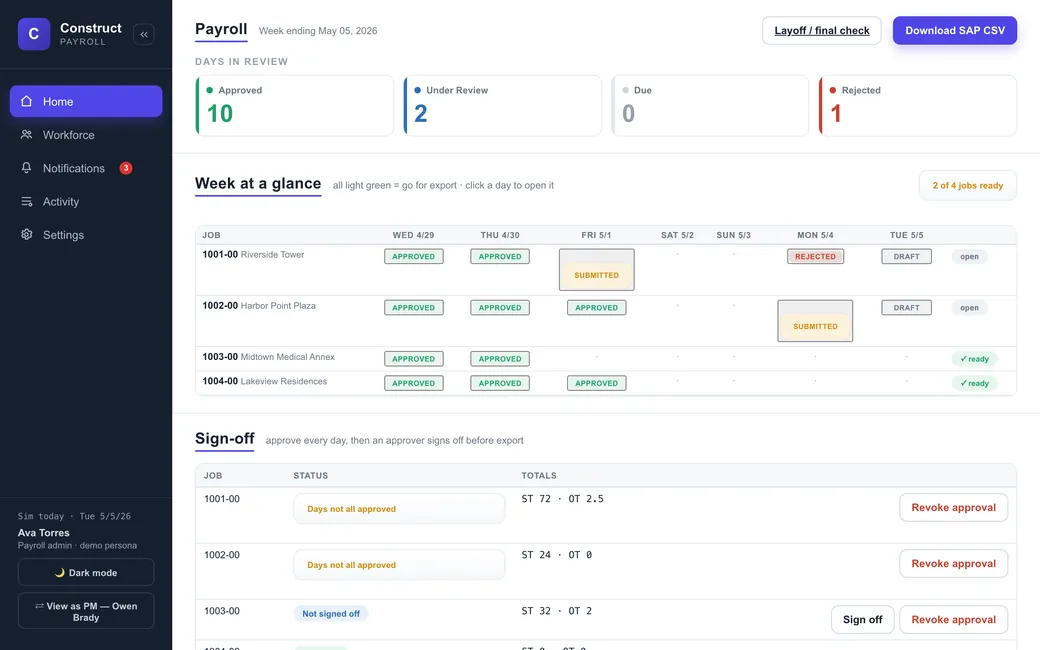Revoke approval for job 1001-00
Image resolution: width=1040 pixels, height=650 pixels.
[x=953, y=507]
